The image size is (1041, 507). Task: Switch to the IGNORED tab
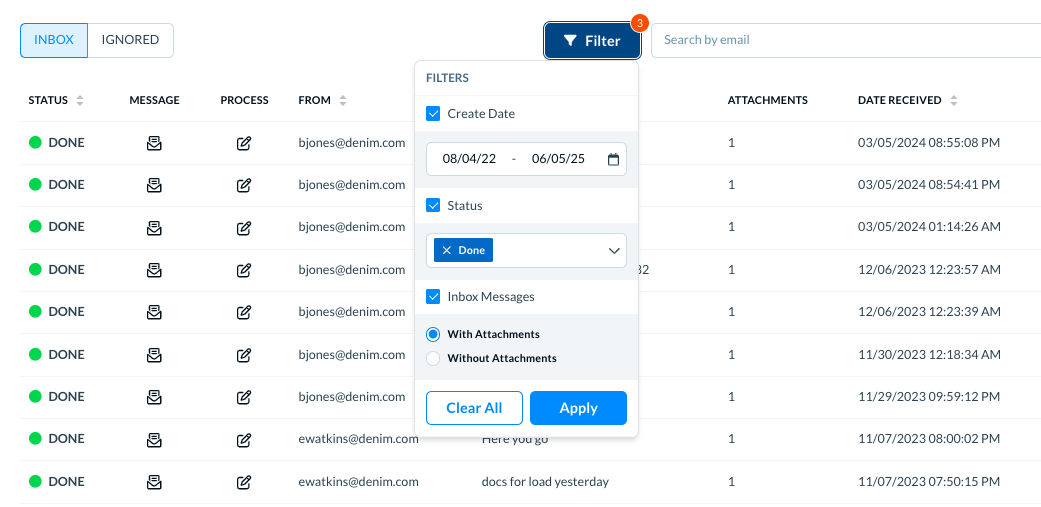point(130,40)
